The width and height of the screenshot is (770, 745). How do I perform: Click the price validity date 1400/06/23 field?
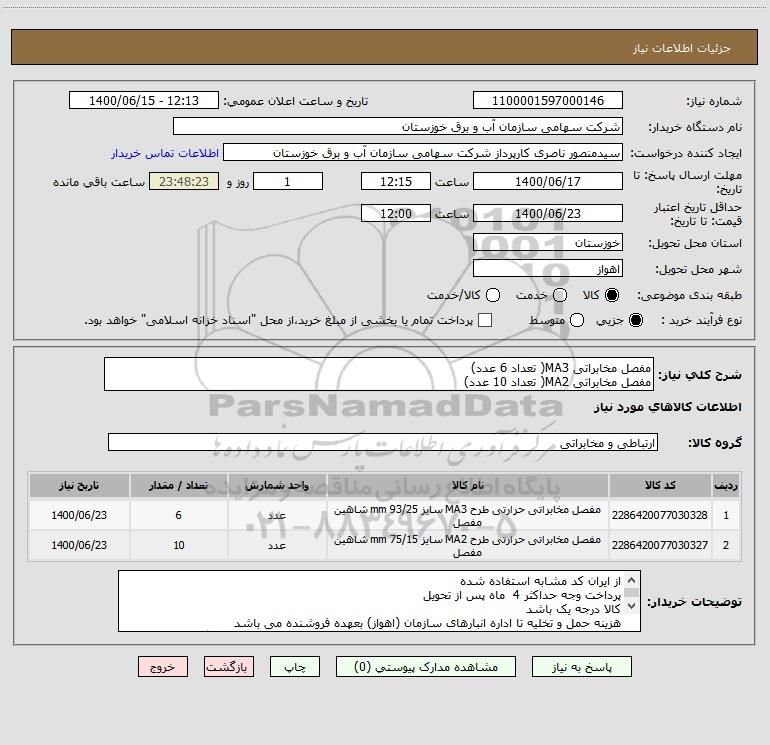[x=548, y=213]
